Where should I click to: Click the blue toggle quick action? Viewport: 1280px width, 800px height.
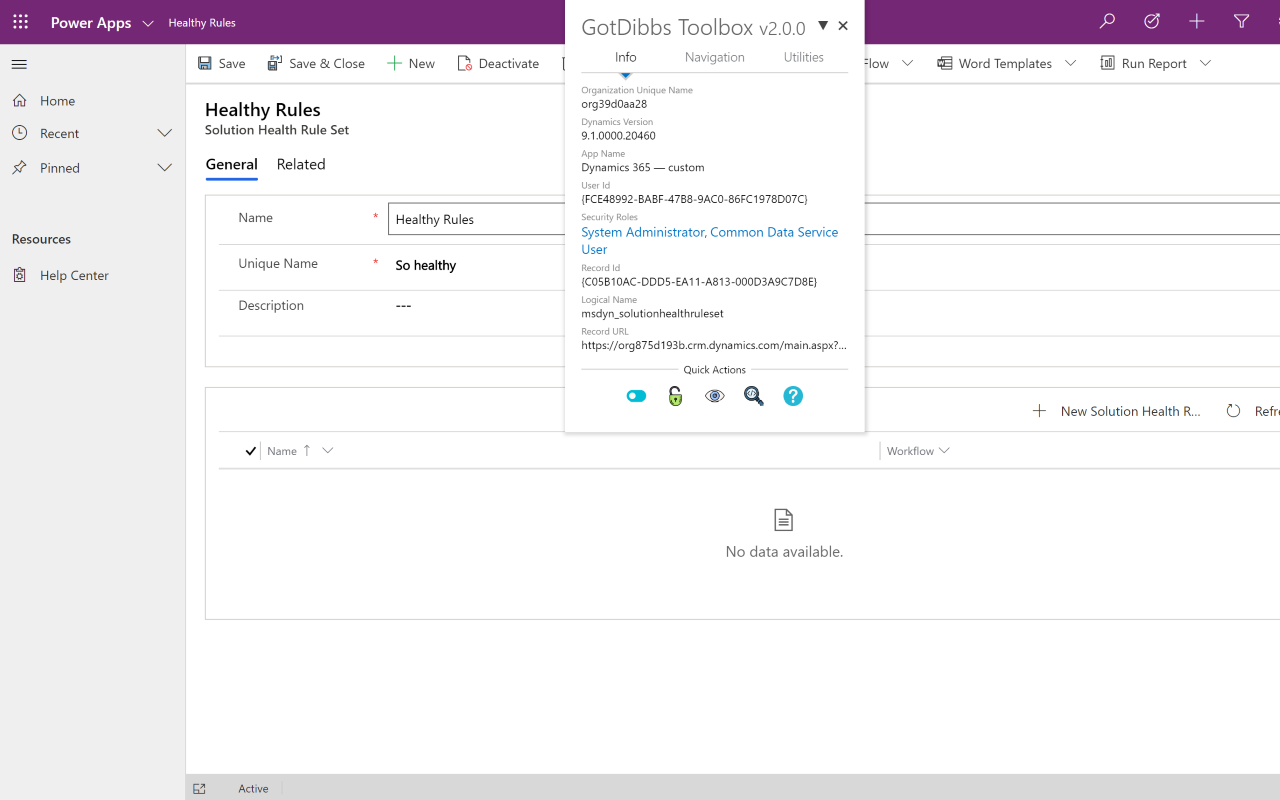click(x=636, y=396)
